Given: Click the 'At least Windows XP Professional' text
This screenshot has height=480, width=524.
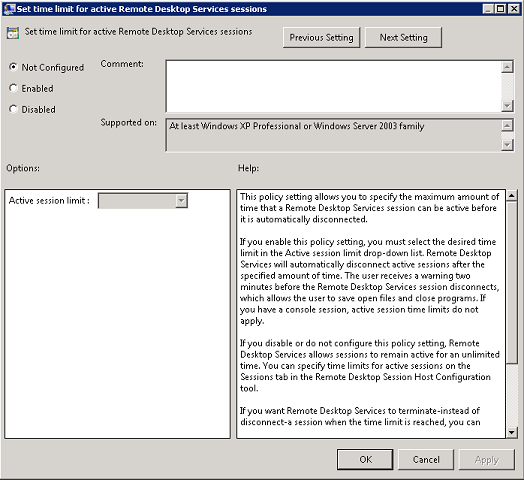Looking at the screenshot, I should click(296, 126).
